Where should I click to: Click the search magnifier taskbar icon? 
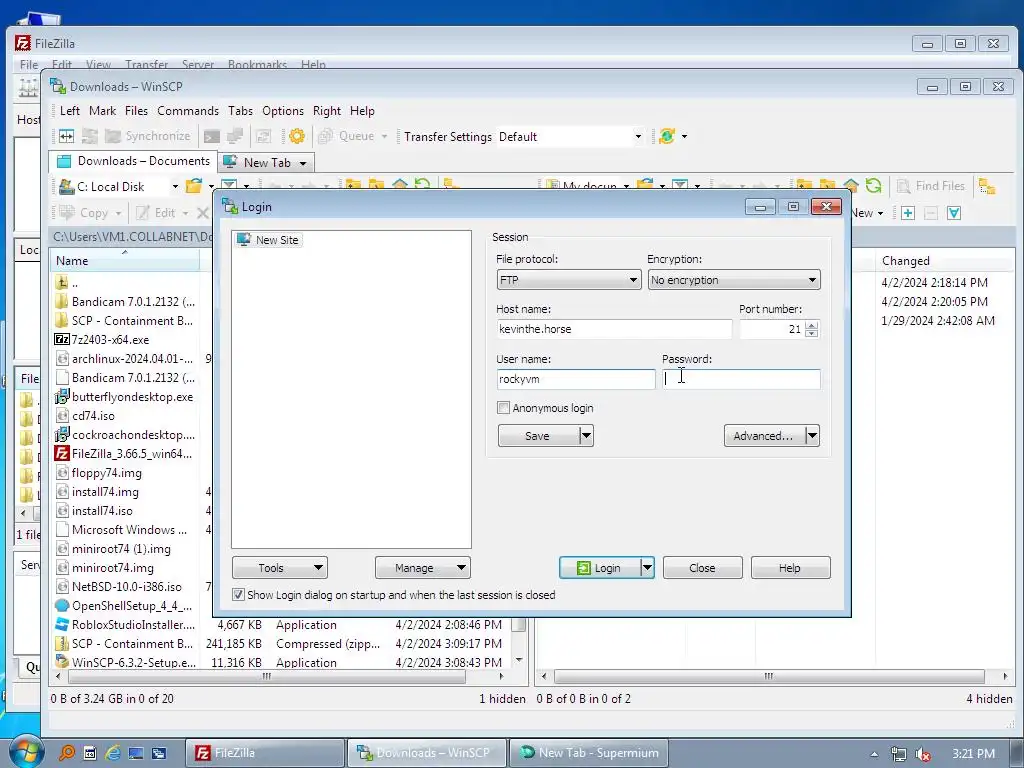pos(67,753)
